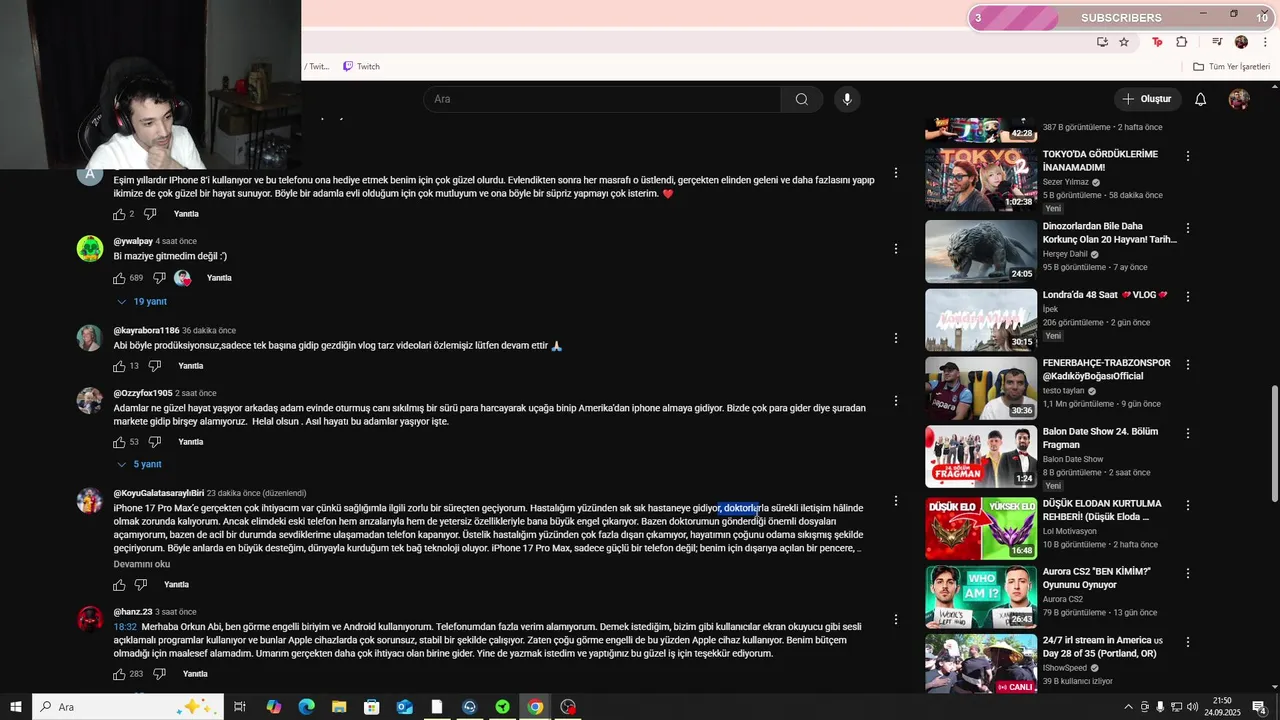1280x720 pixels.
Task: Click the heart badge on @ywalpay's comment
Action: tap(182, 278)
